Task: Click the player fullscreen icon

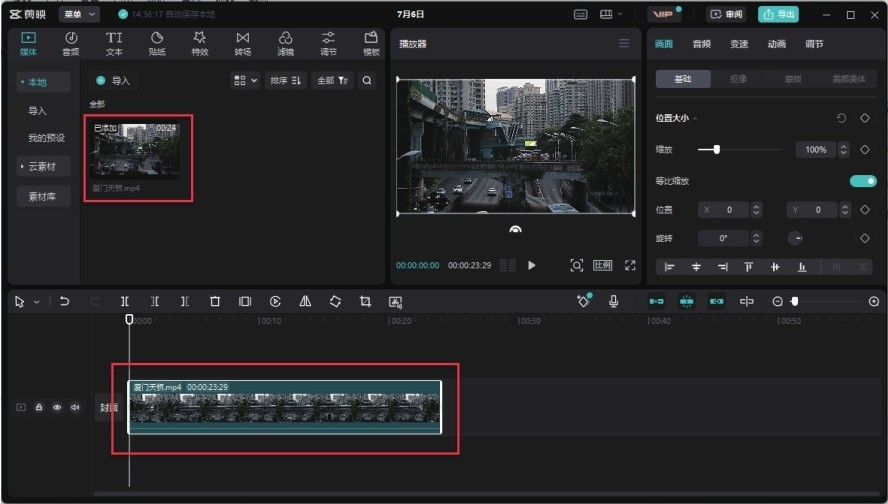Action: pos(630,265)
